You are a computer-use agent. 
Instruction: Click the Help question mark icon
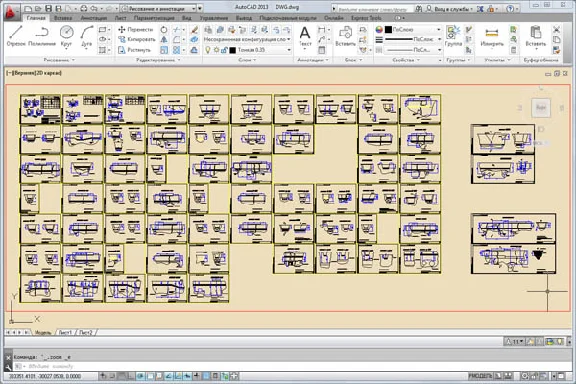(x=510, y=8)
